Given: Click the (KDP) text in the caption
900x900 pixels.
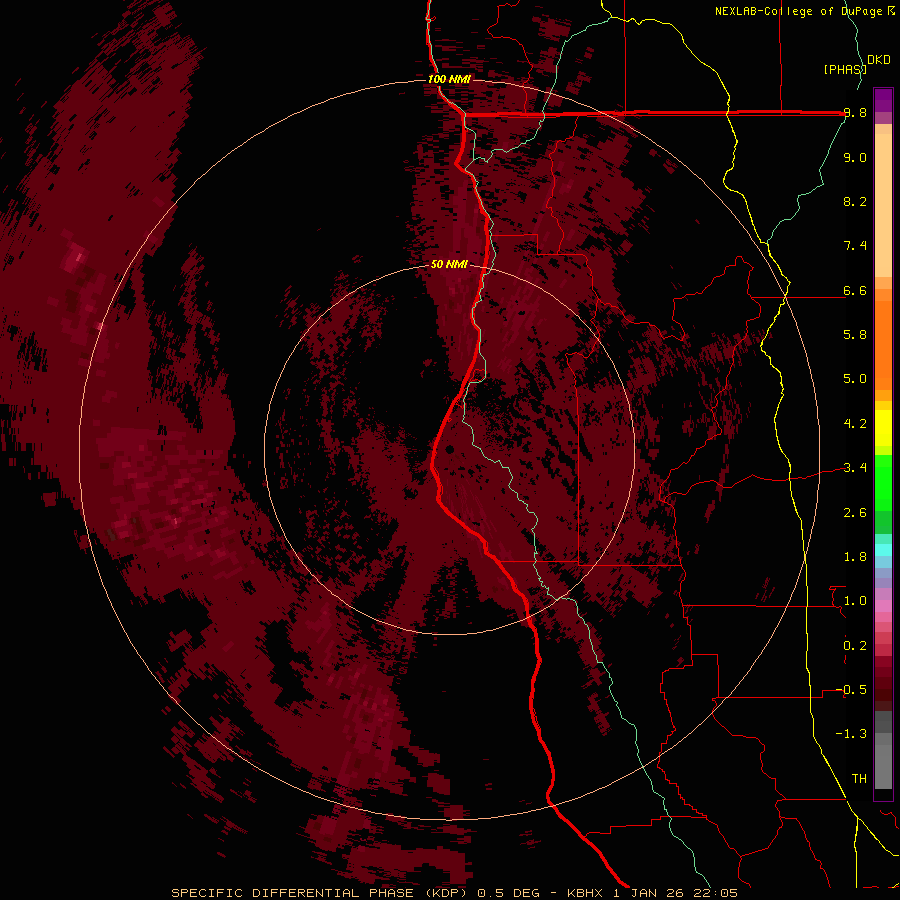Looking at the screenshot, I should click(x=448, y=893).
